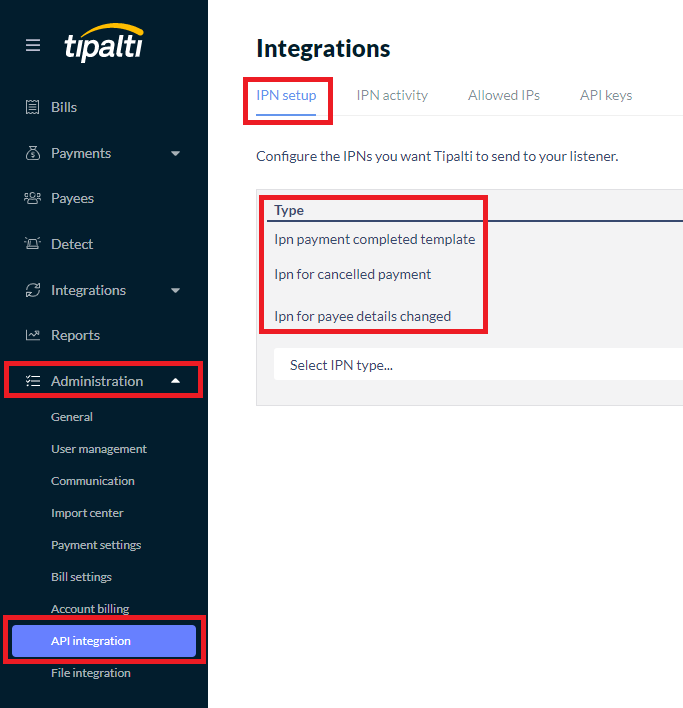Click the Integrations sync arrows icon
The image size is (683, 708).
click(32, 290)
